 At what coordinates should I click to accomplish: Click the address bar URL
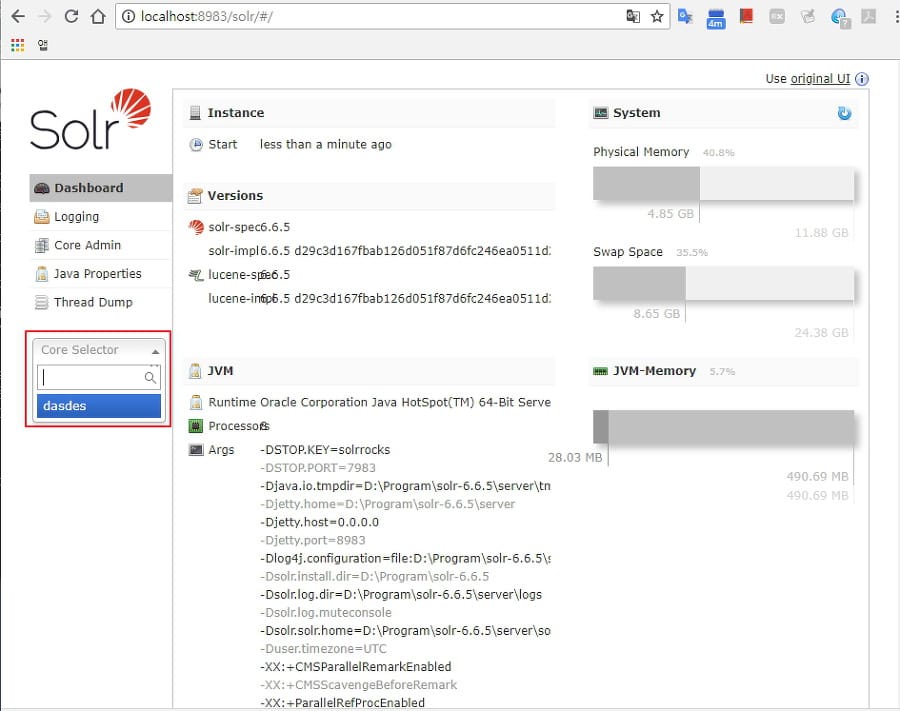[300, 16]
